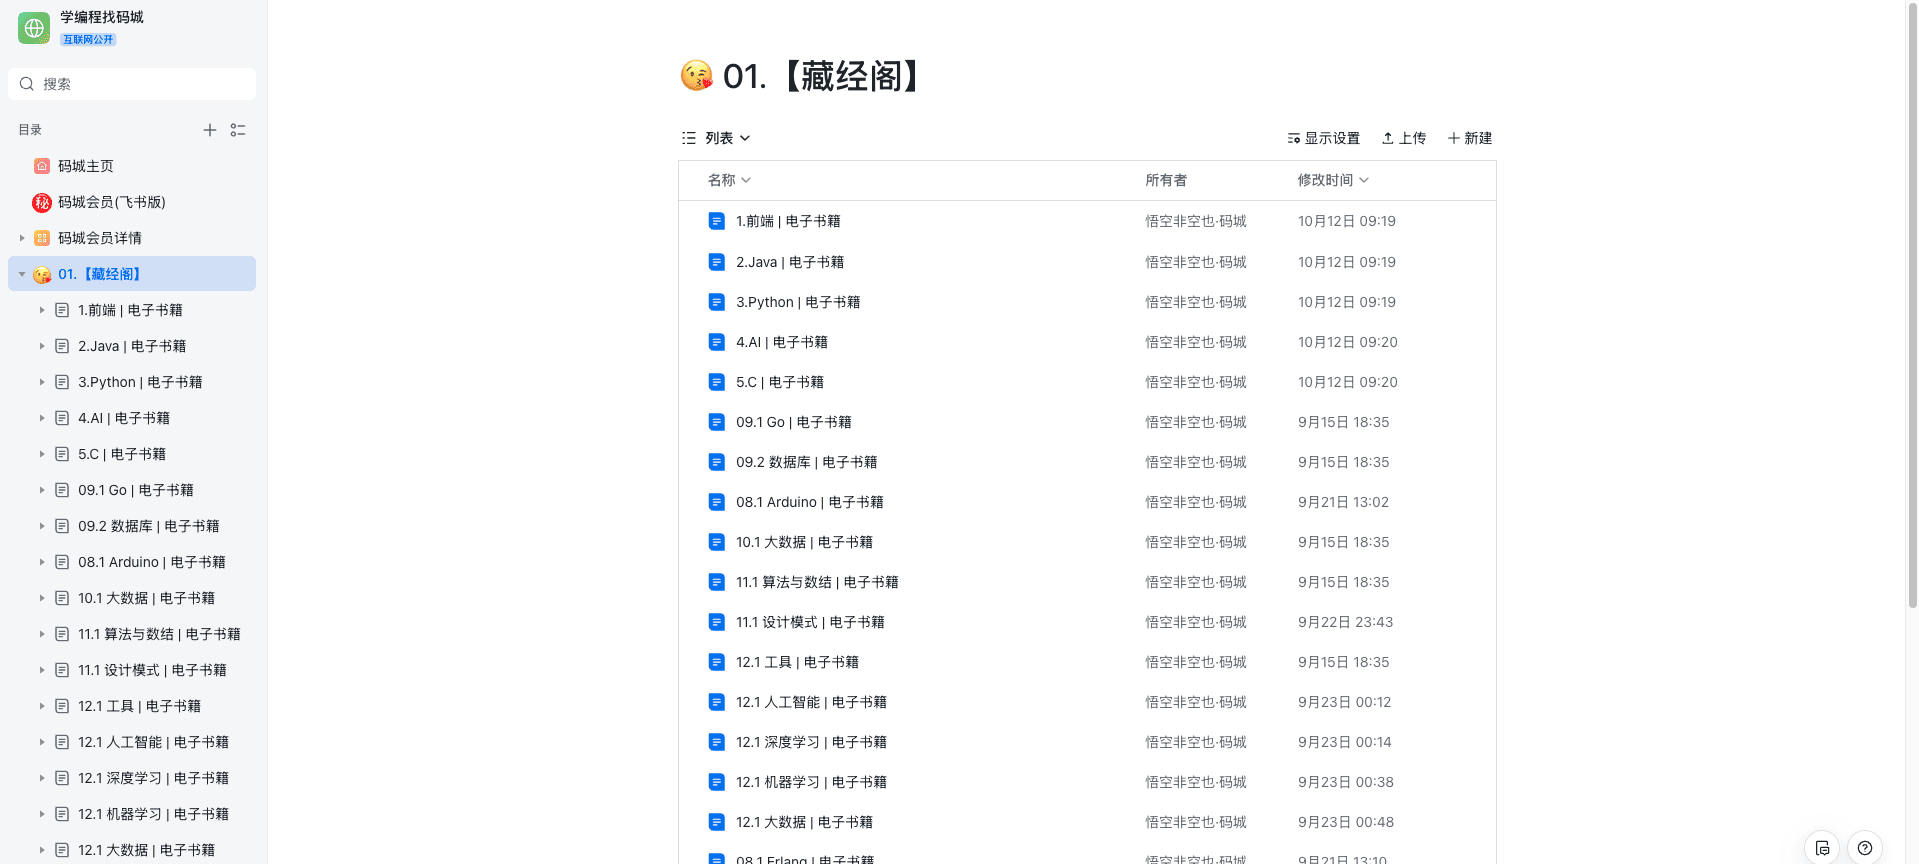Click the sidebar page icon for 12.1 机器学习
The height and width of the screenshot is (864, 1919).
(62, 814)
